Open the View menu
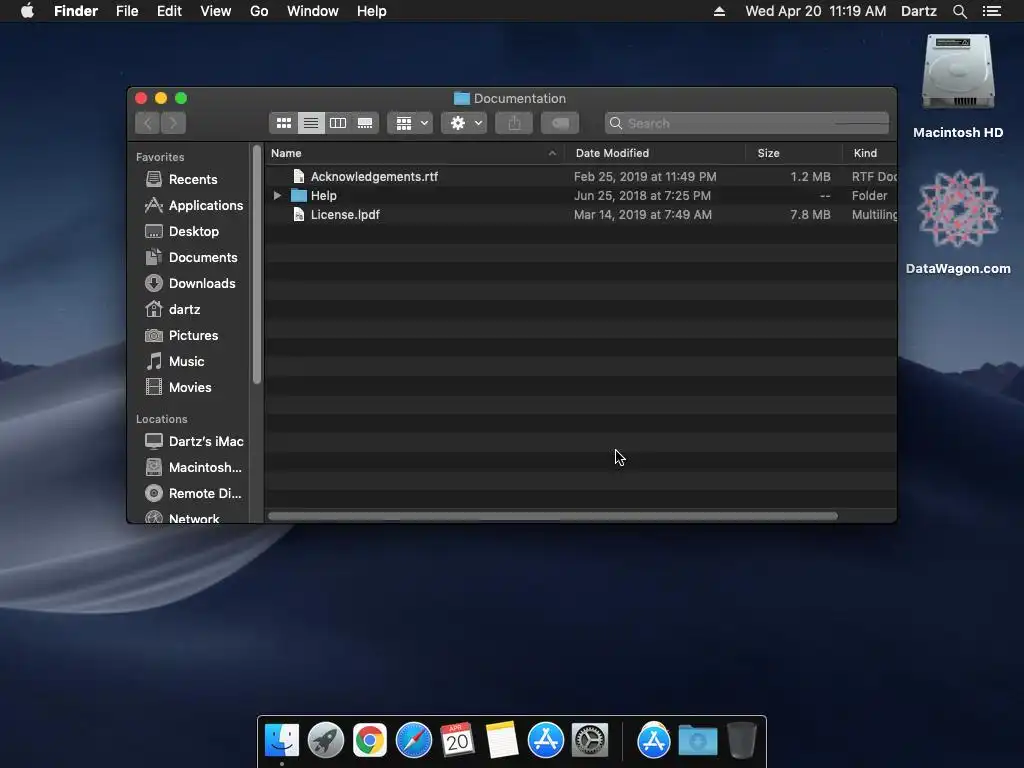The height and width of the screenshot is (768, 1024). [x=216, y=11]
